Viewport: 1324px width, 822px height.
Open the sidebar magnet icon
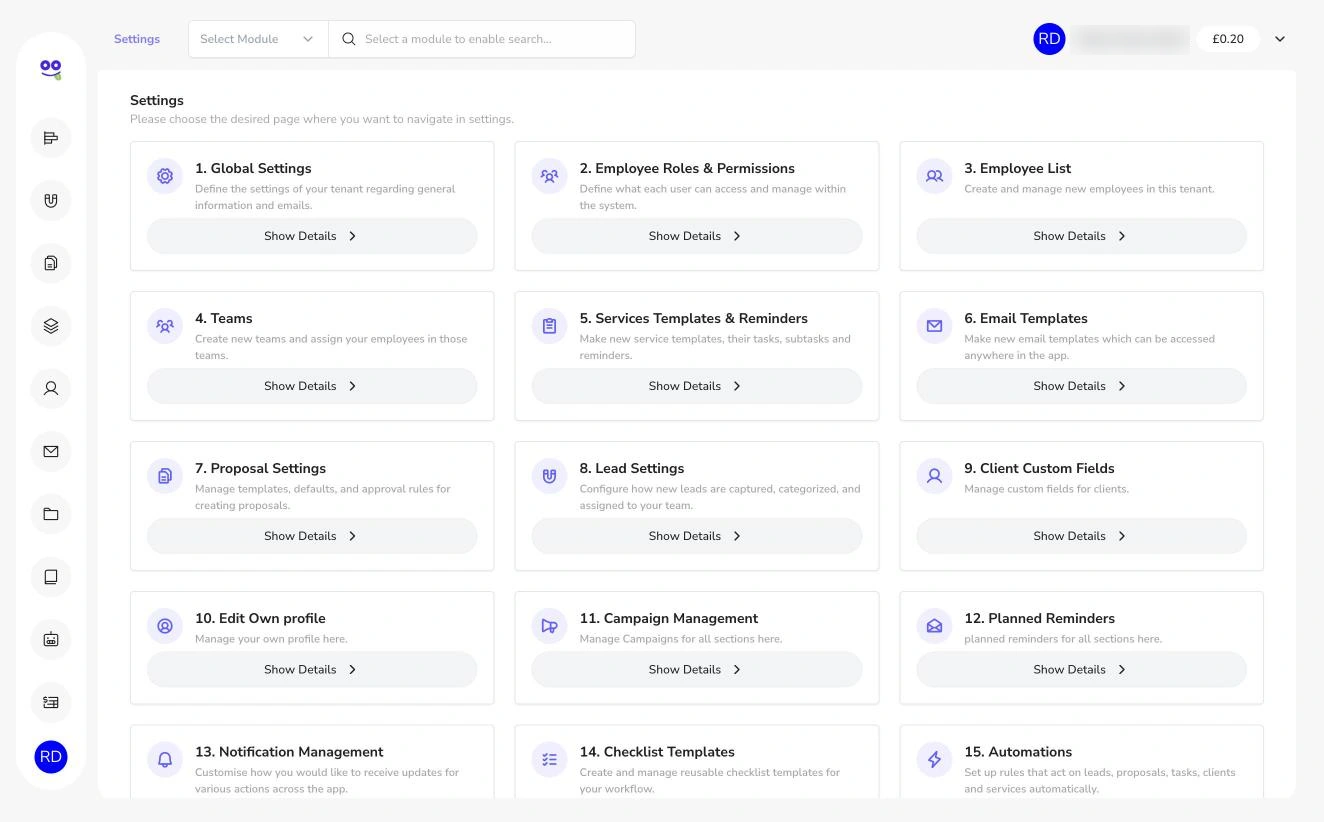pyautogui.click(x=51, y=200)
